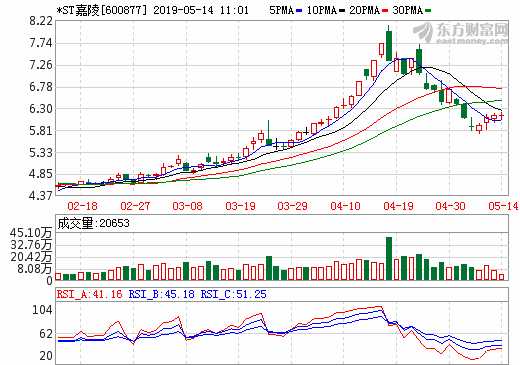Click the 62 RSI axis label
This screenshot has width=520, height=365.
(x=46, y=334)
